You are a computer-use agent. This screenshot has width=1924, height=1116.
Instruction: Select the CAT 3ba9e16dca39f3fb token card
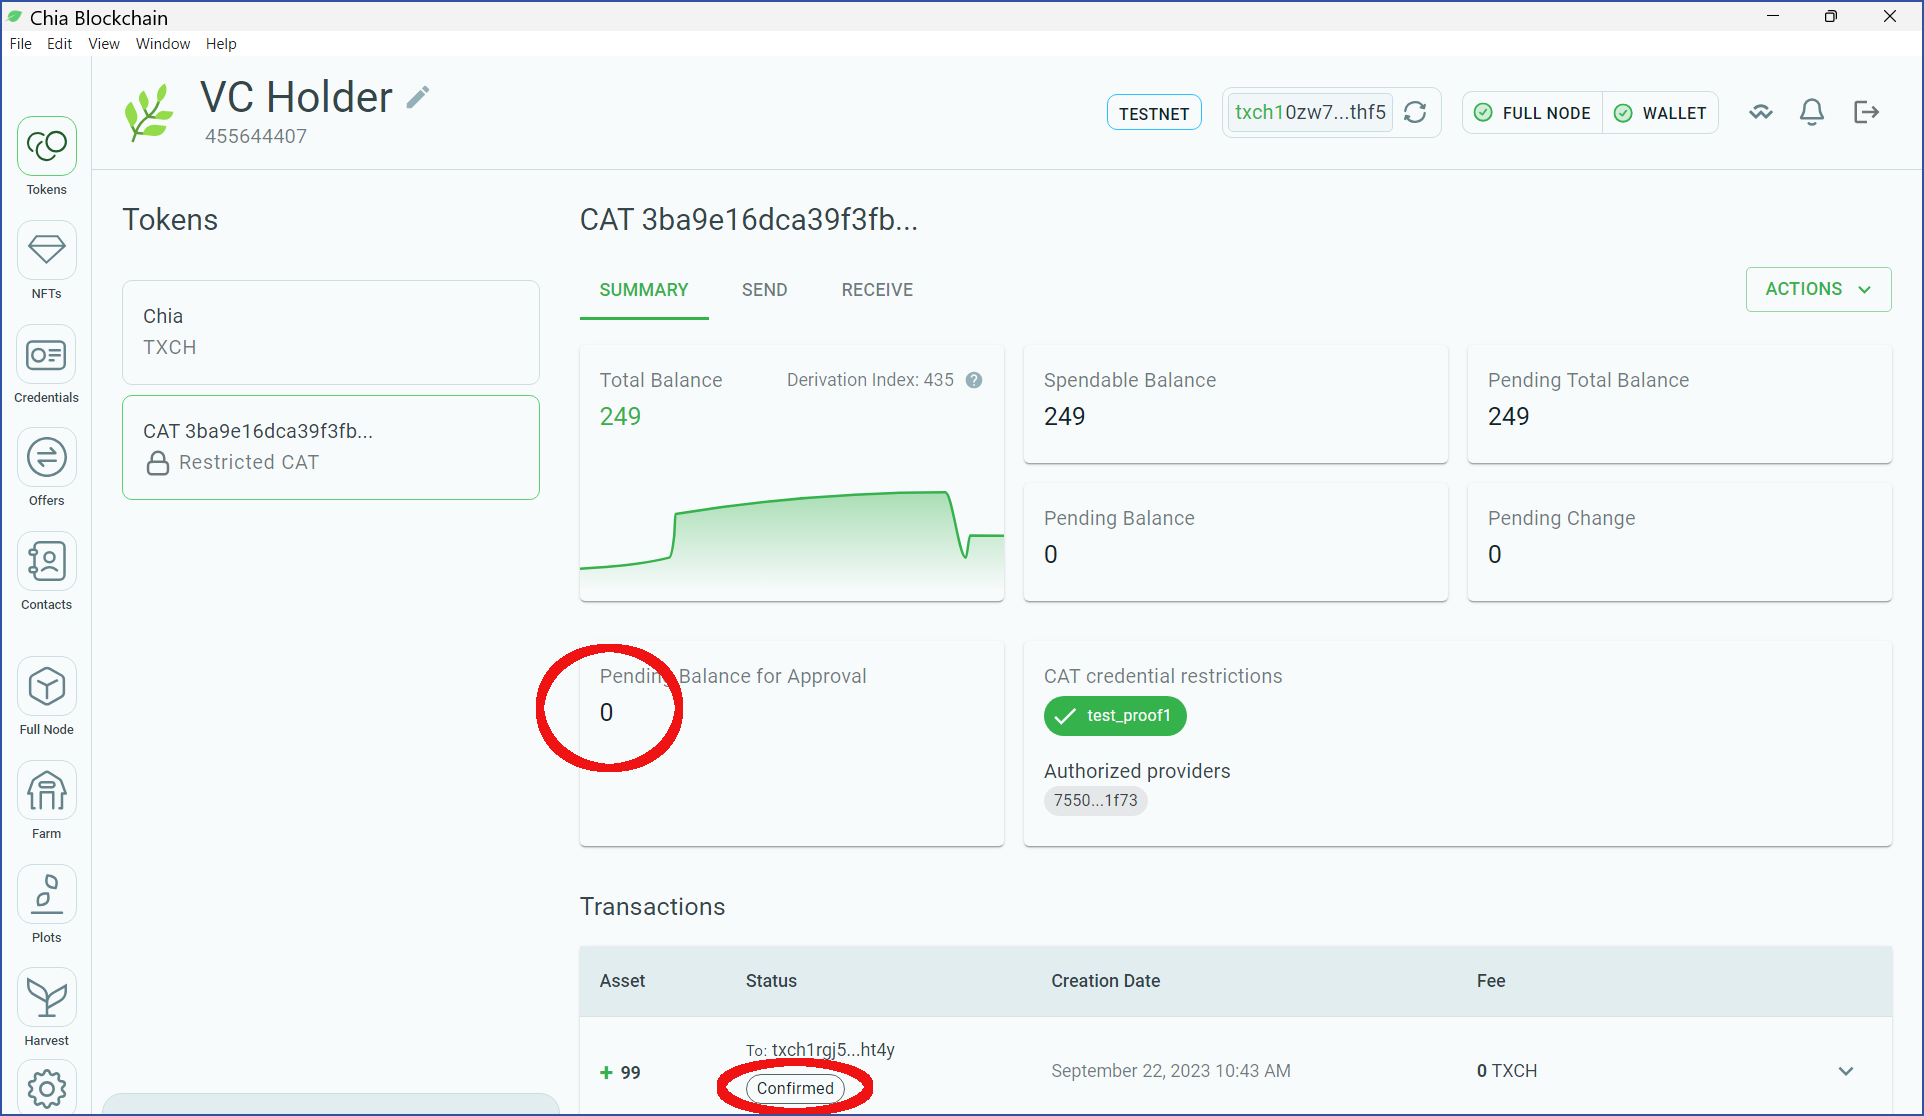(x=331, y=447)
